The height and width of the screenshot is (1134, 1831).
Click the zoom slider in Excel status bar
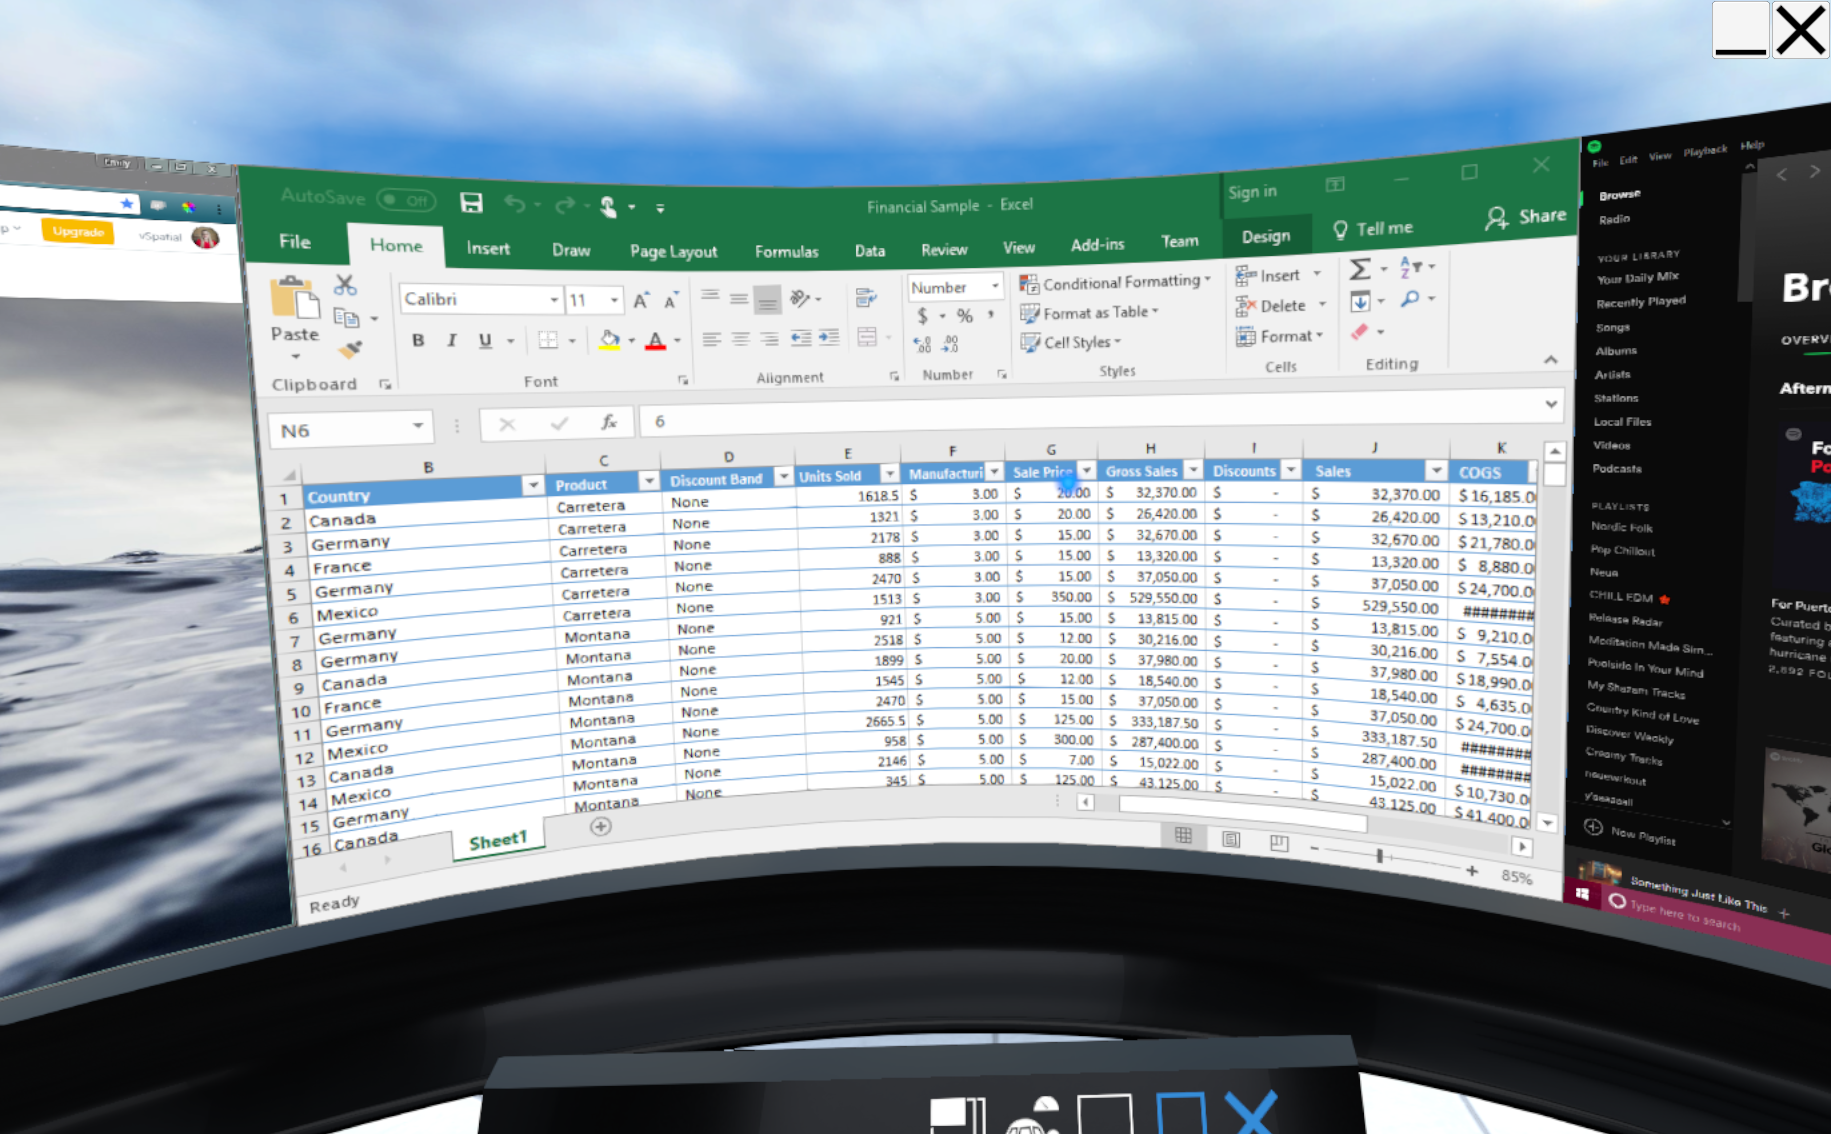(1379, 856)
